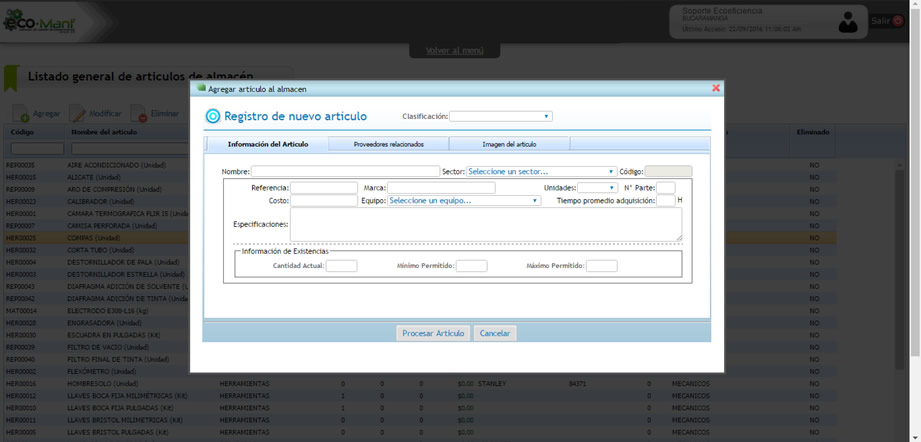The image size is (921, 442).
Task: Click the blue circle Registro icon
Action: point(212,116)
